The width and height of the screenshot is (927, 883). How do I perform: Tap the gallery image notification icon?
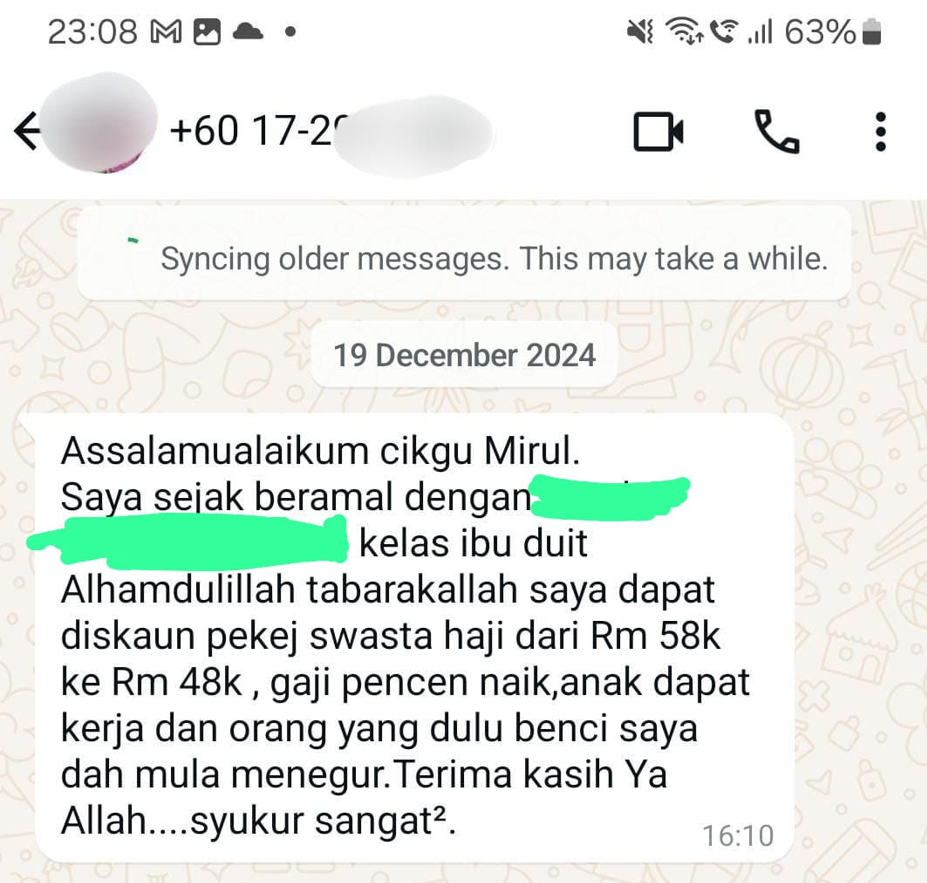[x=207, y=32]
